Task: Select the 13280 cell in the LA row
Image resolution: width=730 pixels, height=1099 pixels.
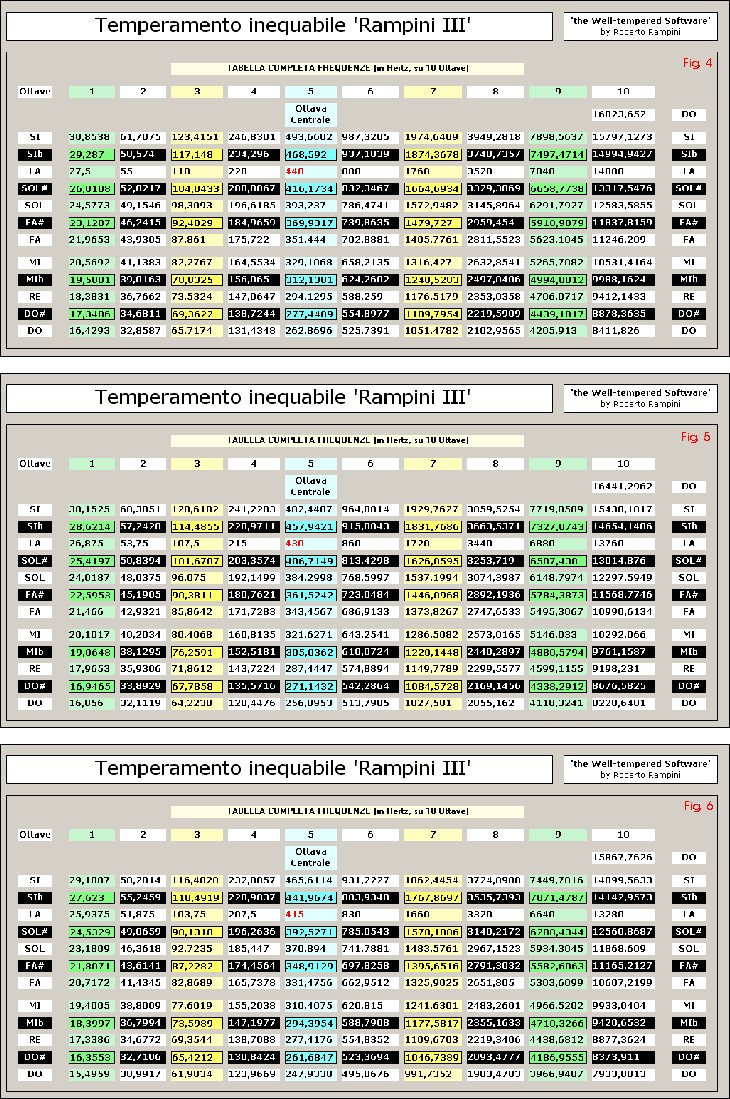Action: coord(623,914)
